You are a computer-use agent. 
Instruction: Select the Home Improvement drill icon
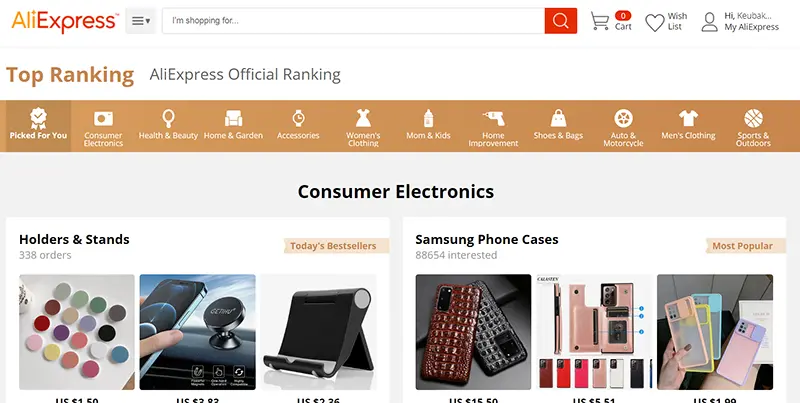click(493, 118)
